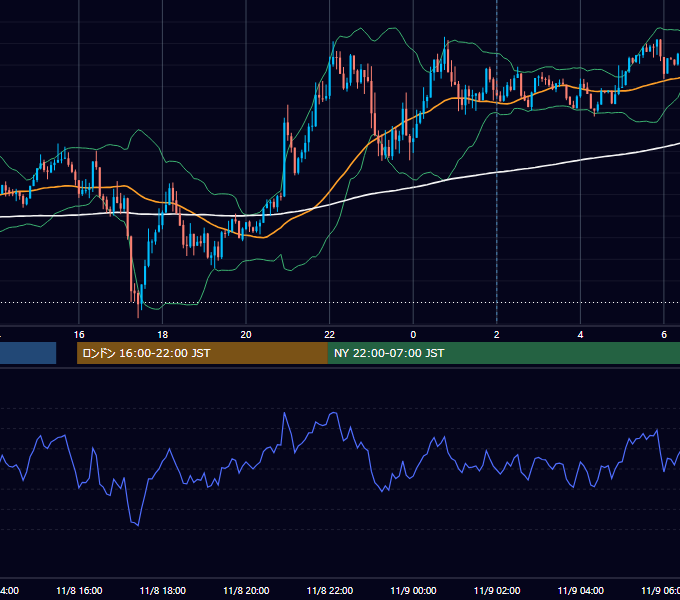Click the 11/8 18:00 date label
Viewport: 680px width, 600px height.
click(163, 591)
